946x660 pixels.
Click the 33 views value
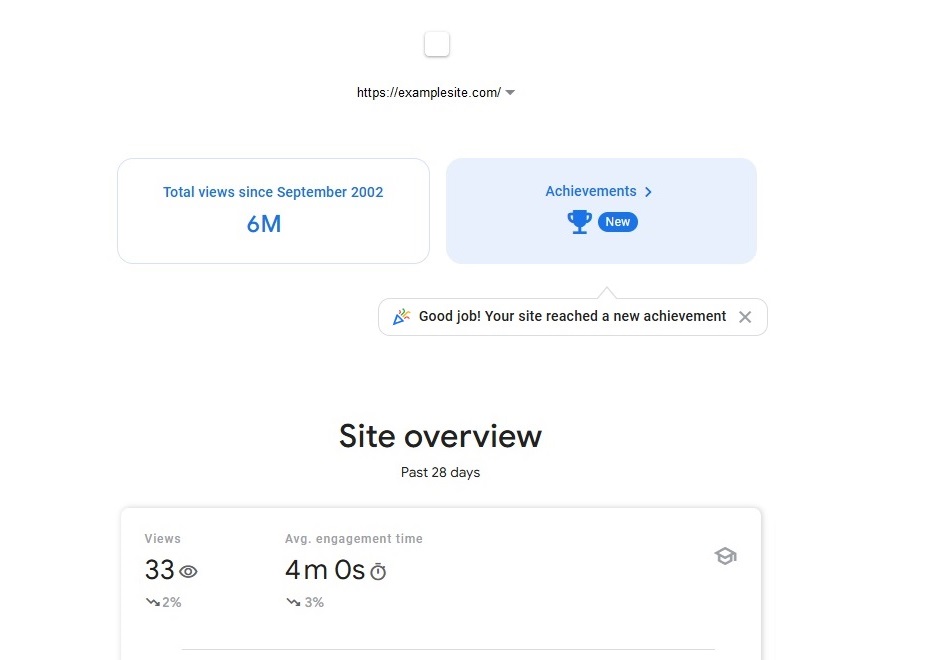point(158,570)
